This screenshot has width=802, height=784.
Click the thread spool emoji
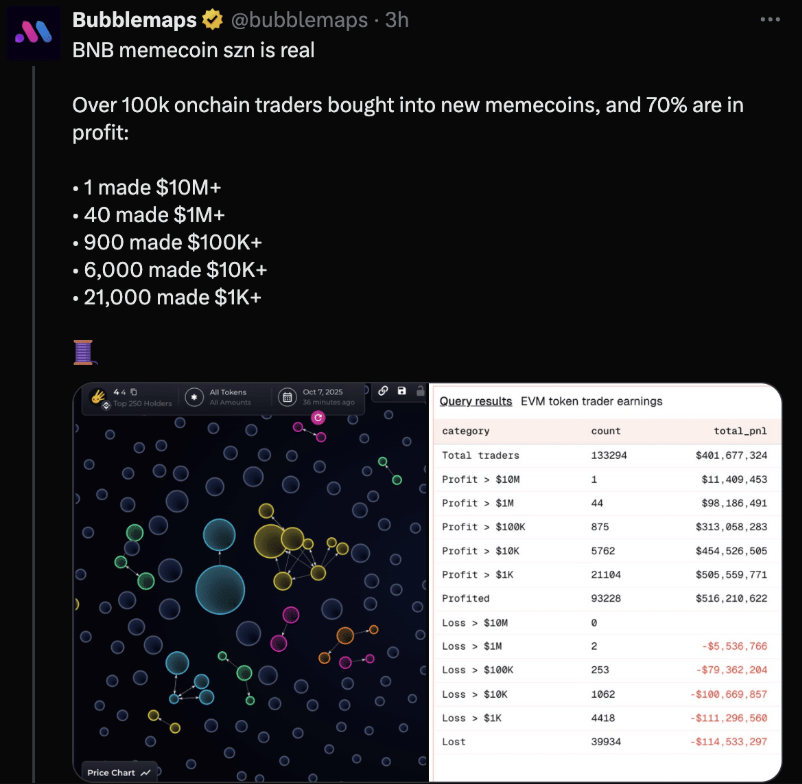coord(83,352)
